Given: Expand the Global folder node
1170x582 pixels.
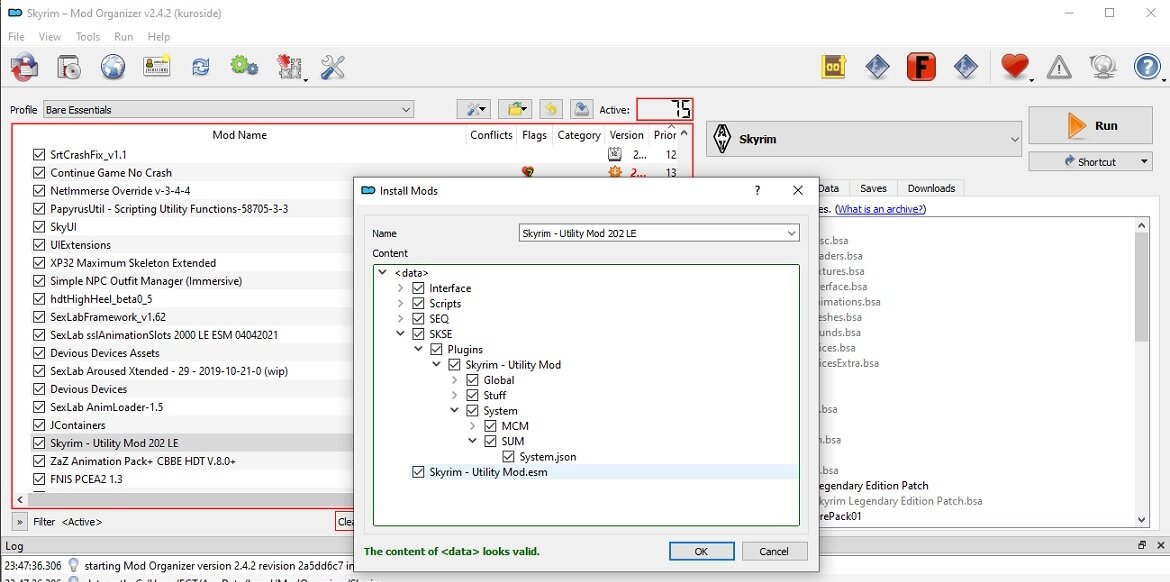Looking at the screenshot, I should (x=454, y=380).
